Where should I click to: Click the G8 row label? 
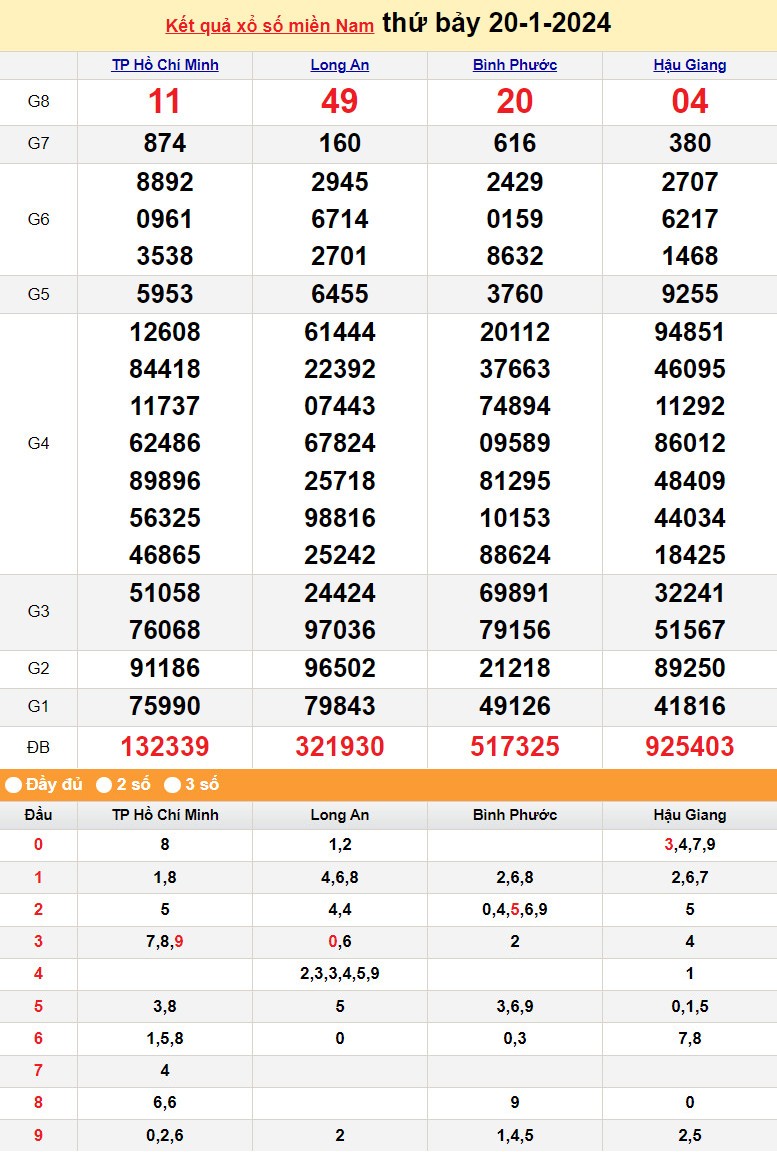pyautogui.click(x=38, y=102)
